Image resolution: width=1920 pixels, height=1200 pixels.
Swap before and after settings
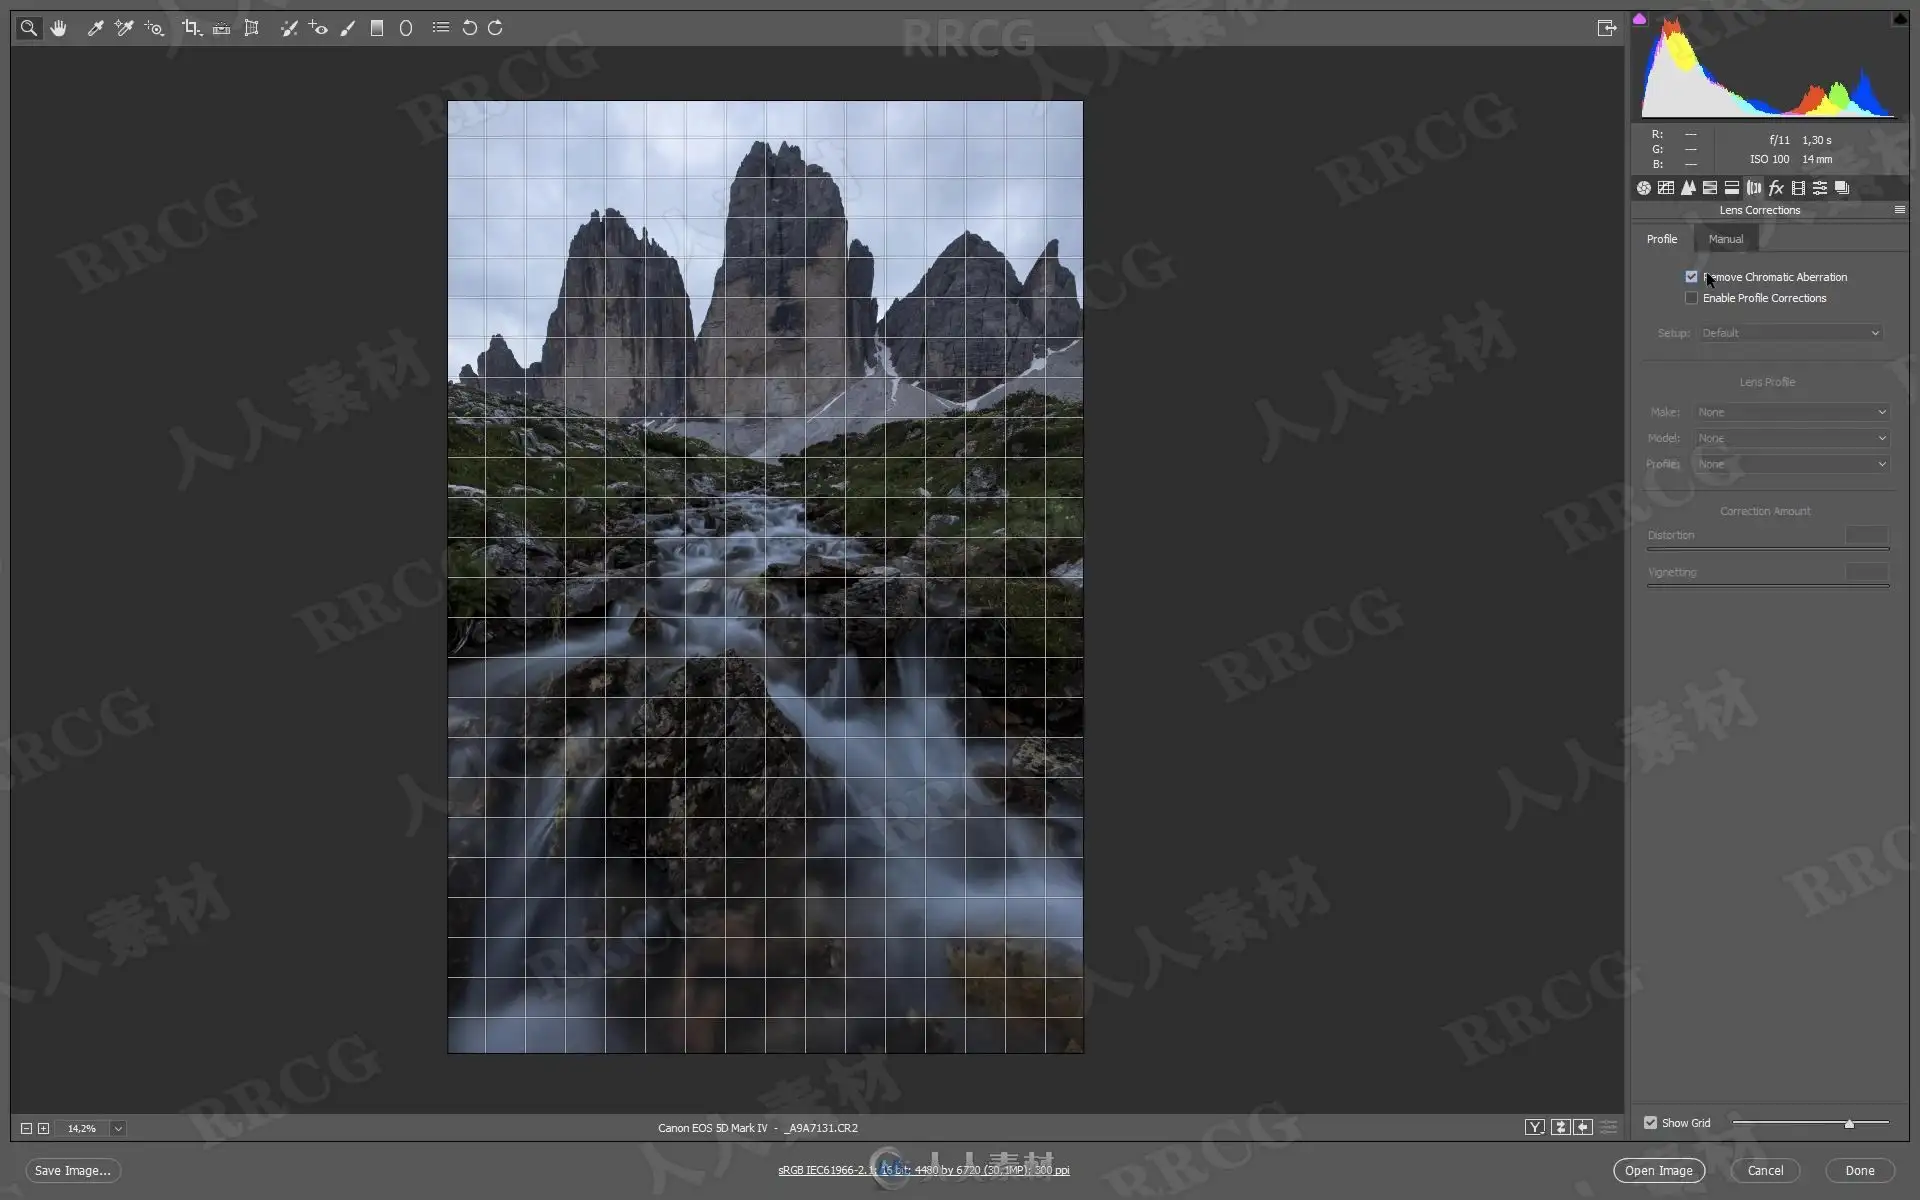tap(1560, 1127)
